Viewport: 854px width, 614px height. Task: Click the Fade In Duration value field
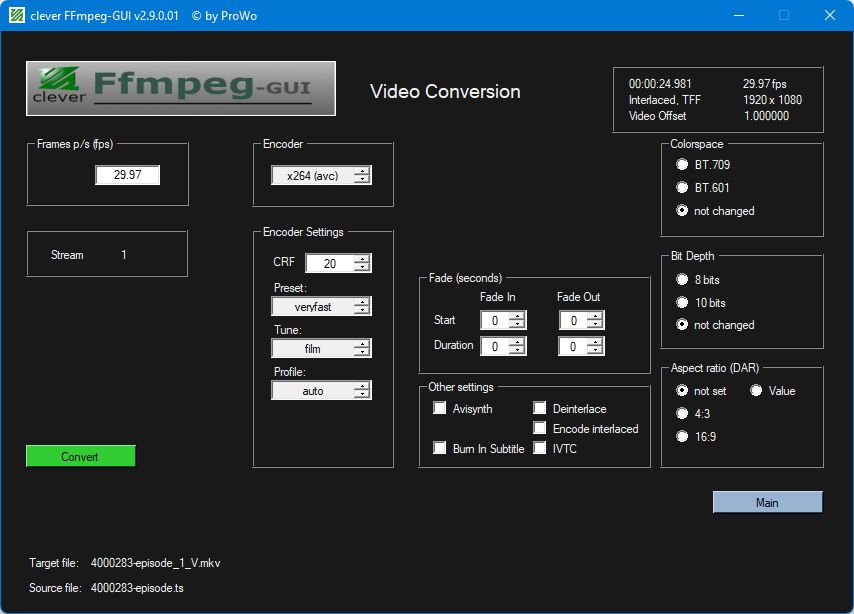pyautogui.click(x=495, y=346)
